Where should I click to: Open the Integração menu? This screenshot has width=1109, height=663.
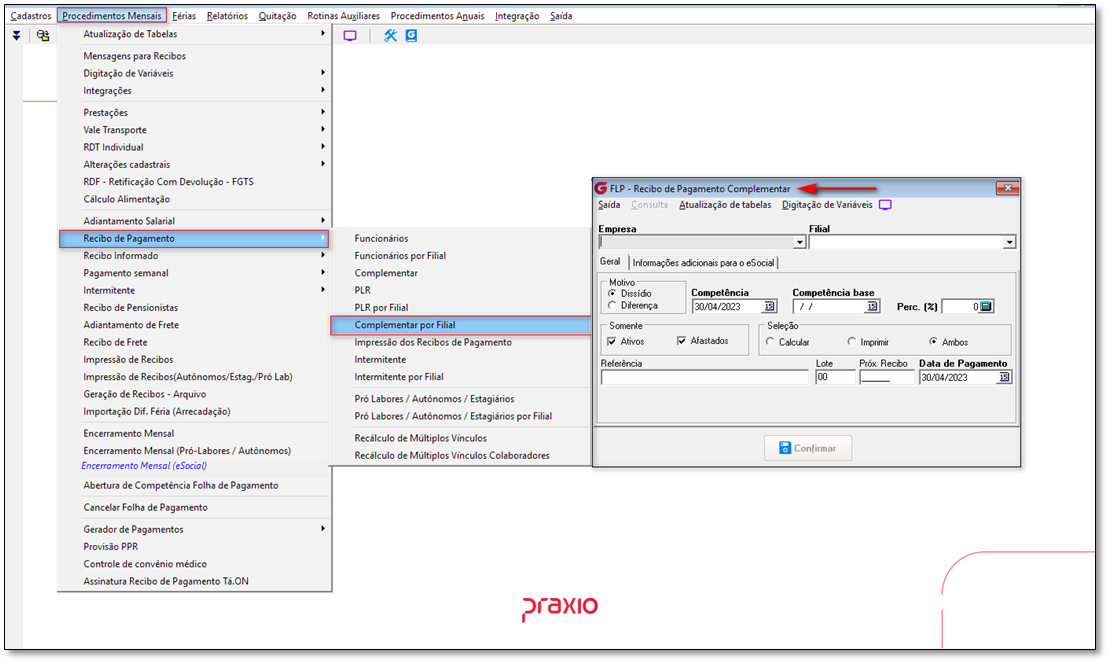click(x=517, y=16)
